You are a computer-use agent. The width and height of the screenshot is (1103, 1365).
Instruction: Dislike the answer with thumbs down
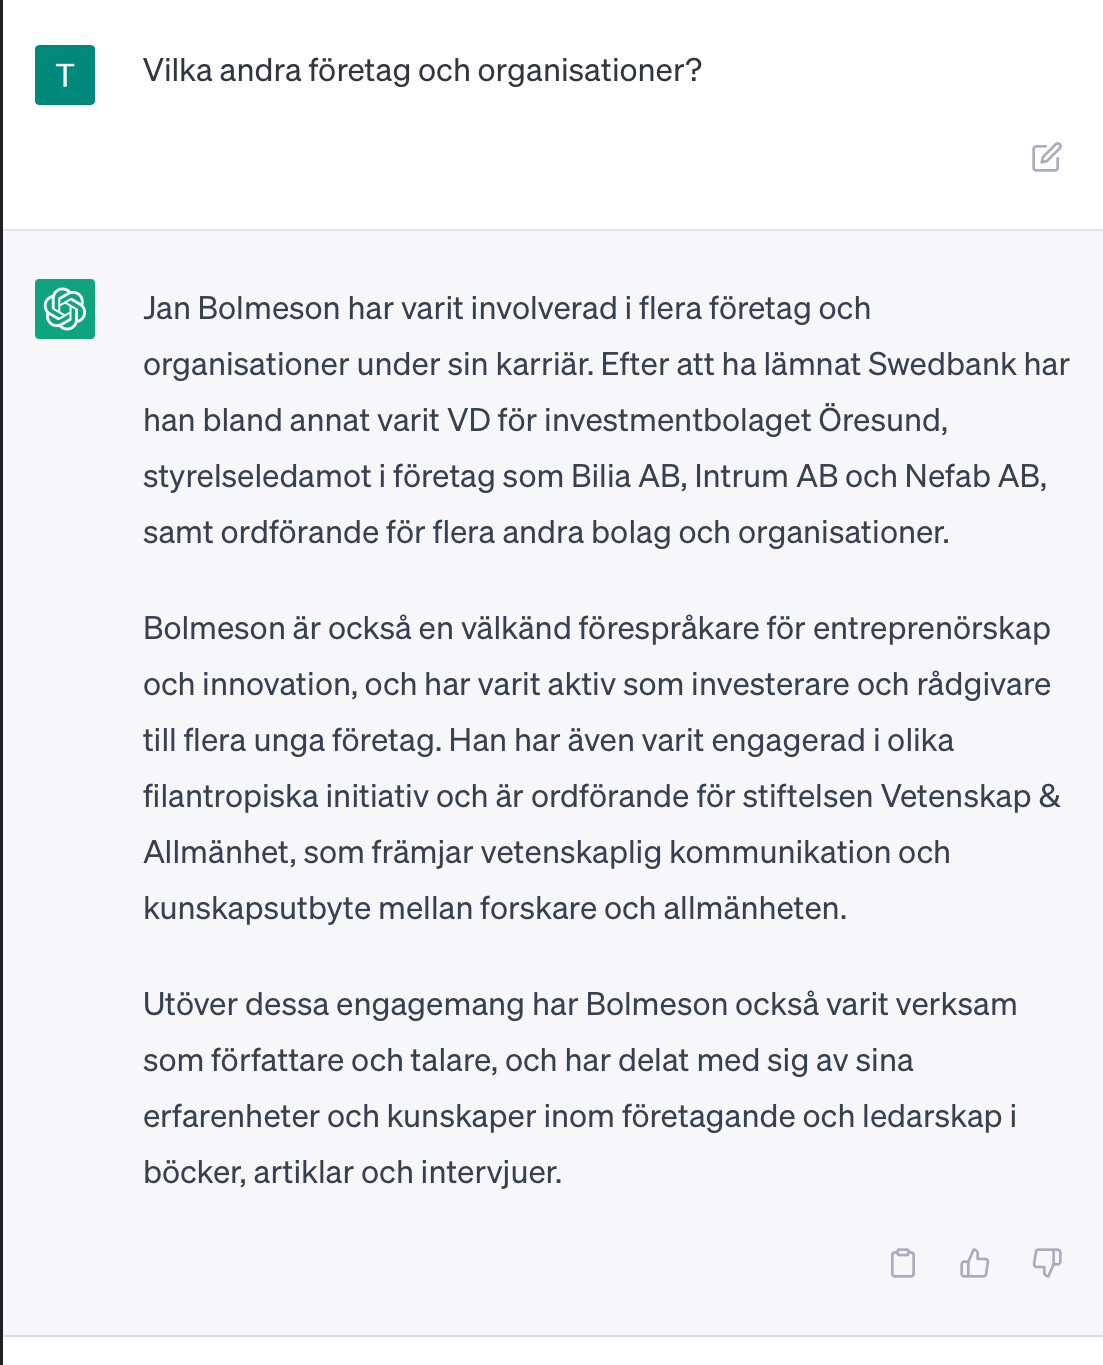(1046, 1263)
